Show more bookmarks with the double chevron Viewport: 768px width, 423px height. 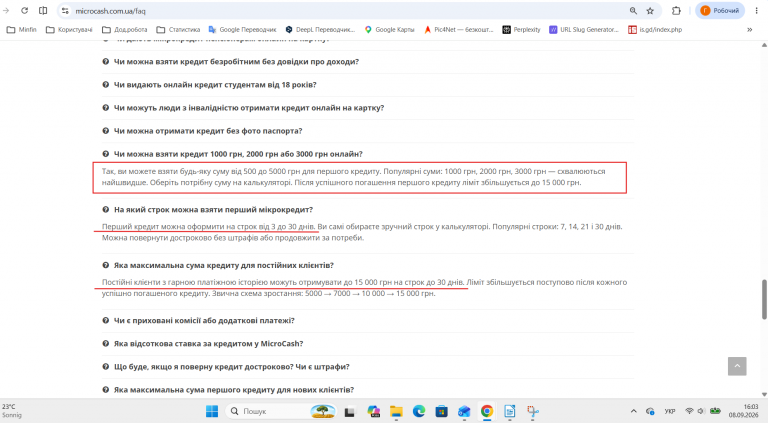pos(749,30)
